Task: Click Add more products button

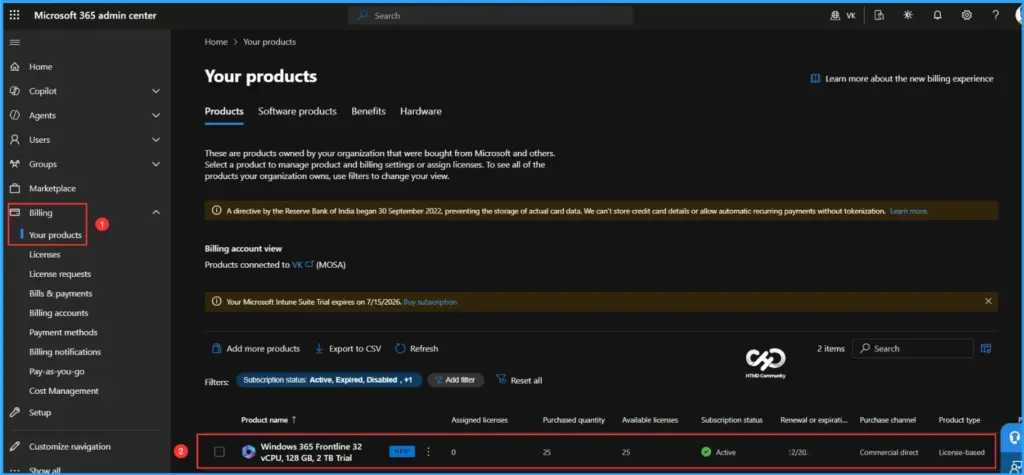Action: [x=256, y=349]
